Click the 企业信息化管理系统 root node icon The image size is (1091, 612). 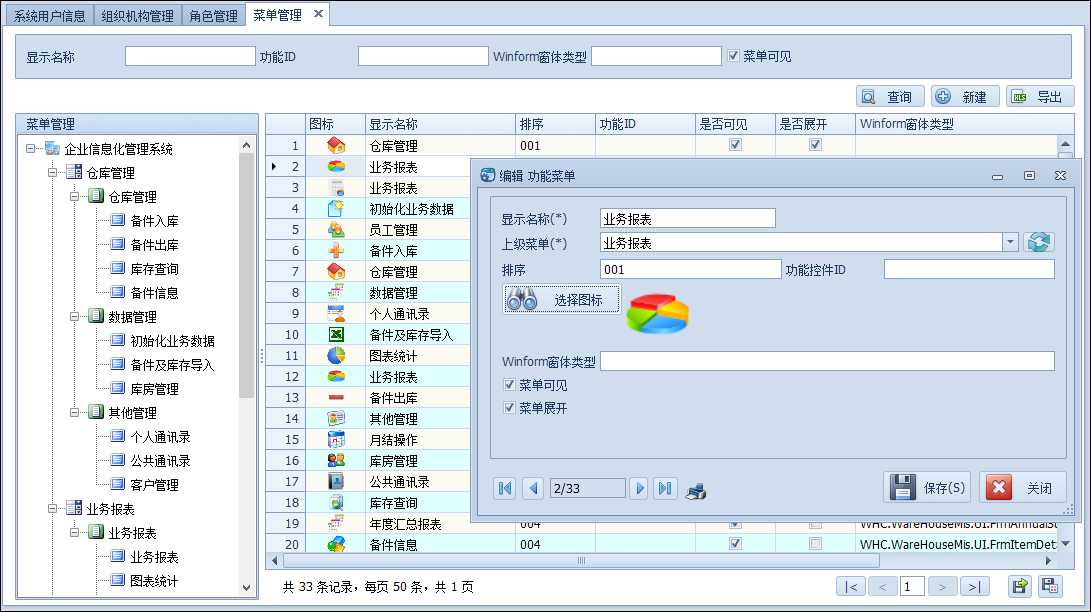tap(52, 148)
